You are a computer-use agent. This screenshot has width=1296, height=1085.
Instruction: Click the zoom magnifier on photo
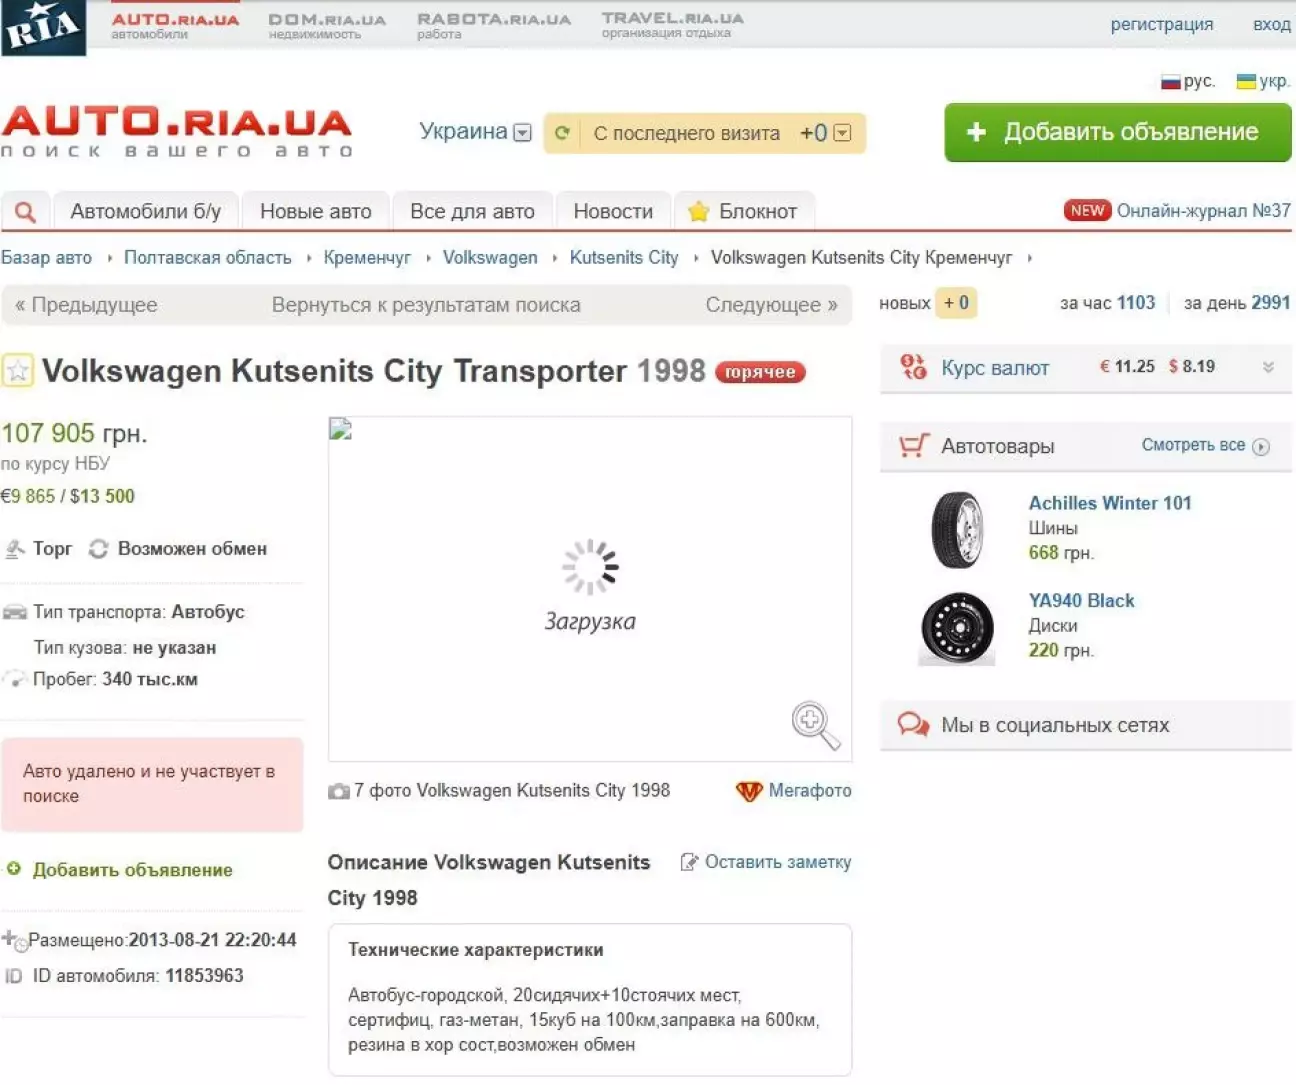point(815,725)
